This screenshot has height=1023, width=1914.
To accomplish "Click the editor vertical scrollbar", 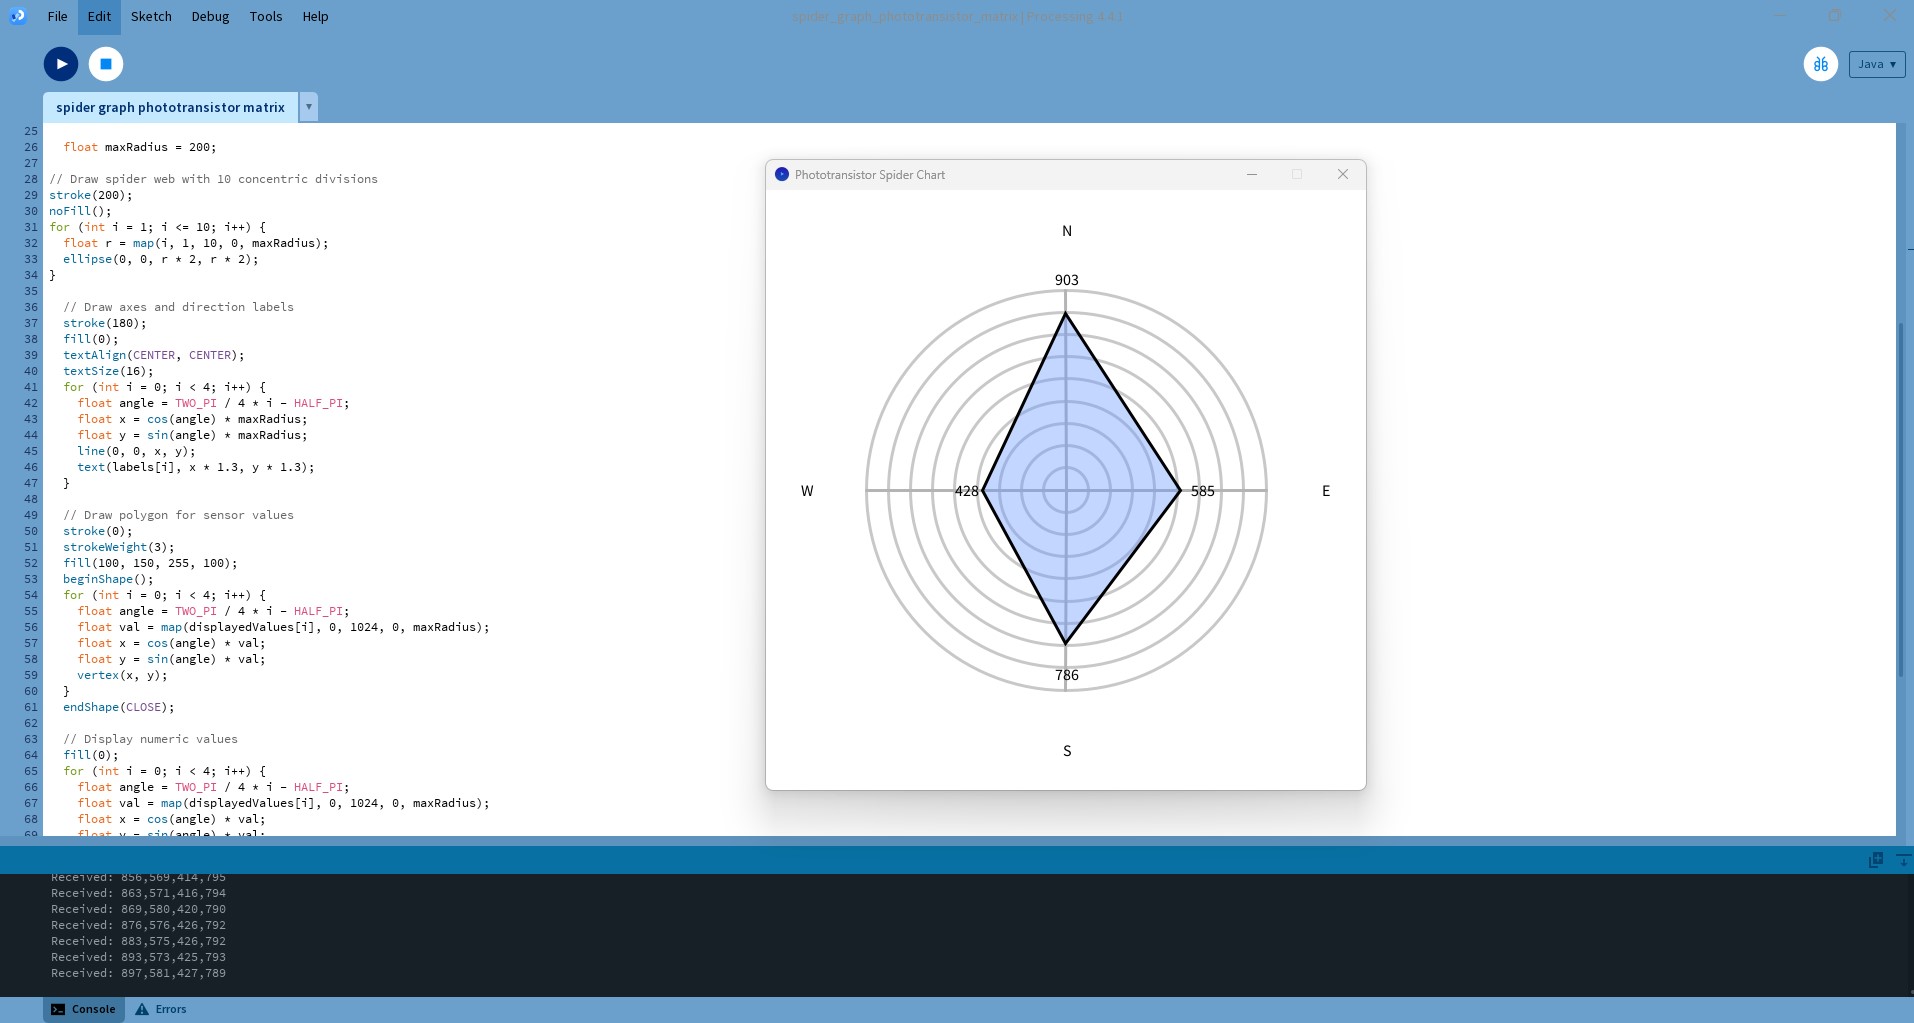I will [x=1901, y=500].
